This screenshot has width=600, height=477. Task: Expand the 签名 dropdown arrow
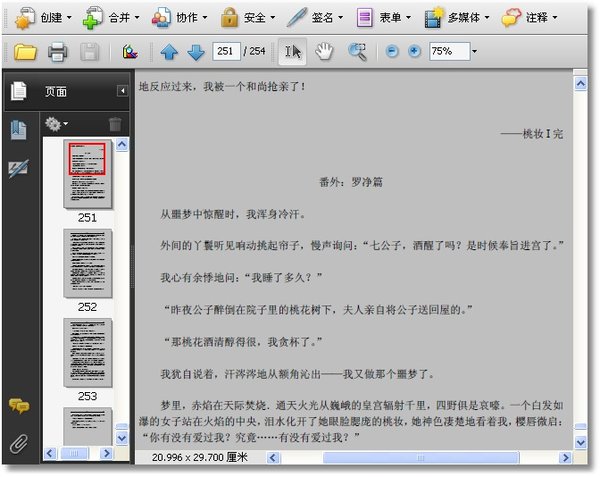click(341, 18)
